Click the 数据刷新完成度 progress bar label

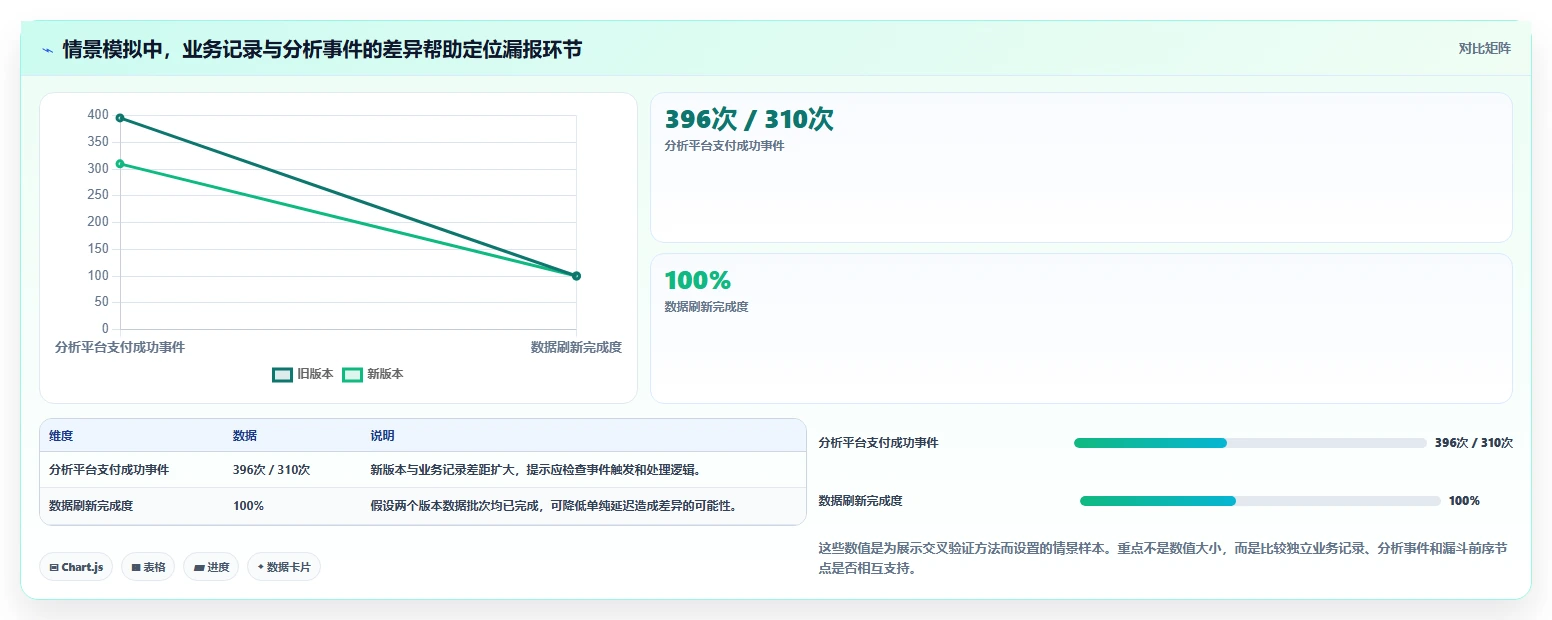[860, 501]
